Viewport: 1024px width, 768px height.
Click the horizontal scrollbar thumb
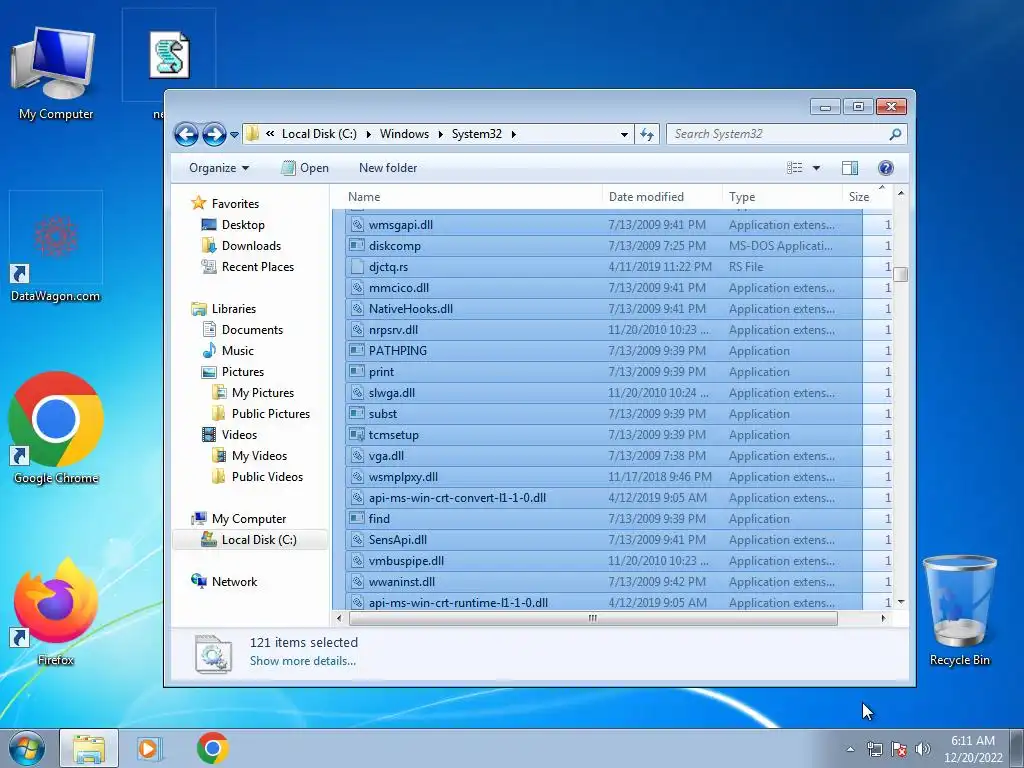tap(593, 618)
